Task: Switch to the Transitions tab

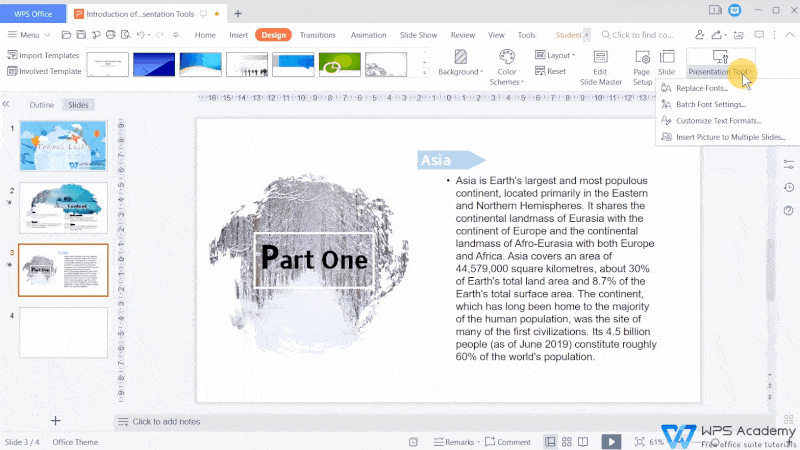Action: [x=318, y=35]
